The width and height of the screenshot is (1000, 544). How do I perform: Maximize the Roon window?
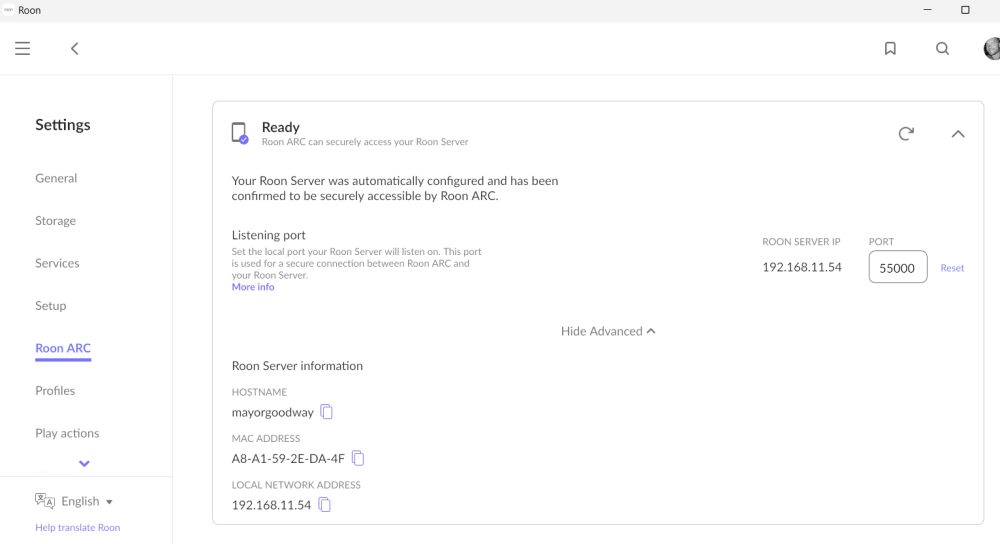965,10
